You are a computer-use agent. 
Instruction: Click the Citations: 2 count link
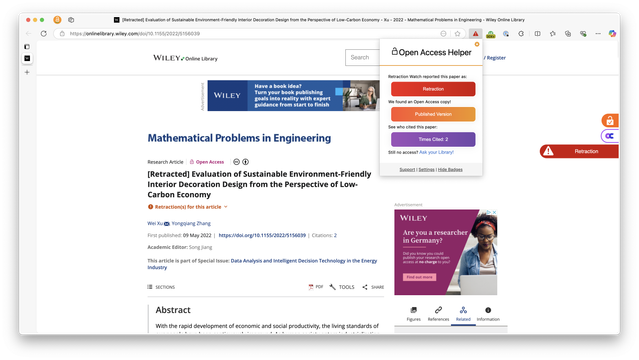(335, 235)
